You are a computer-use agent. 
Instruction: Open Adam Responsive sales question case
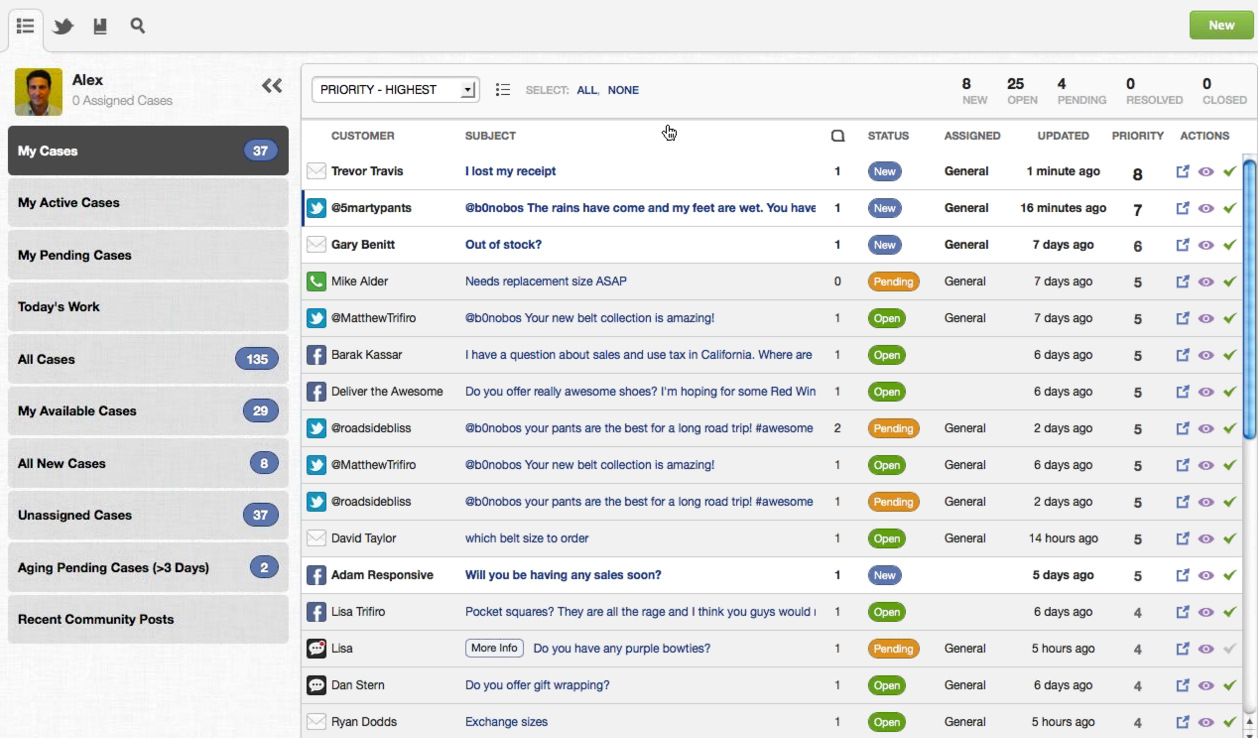coord(563,575)
